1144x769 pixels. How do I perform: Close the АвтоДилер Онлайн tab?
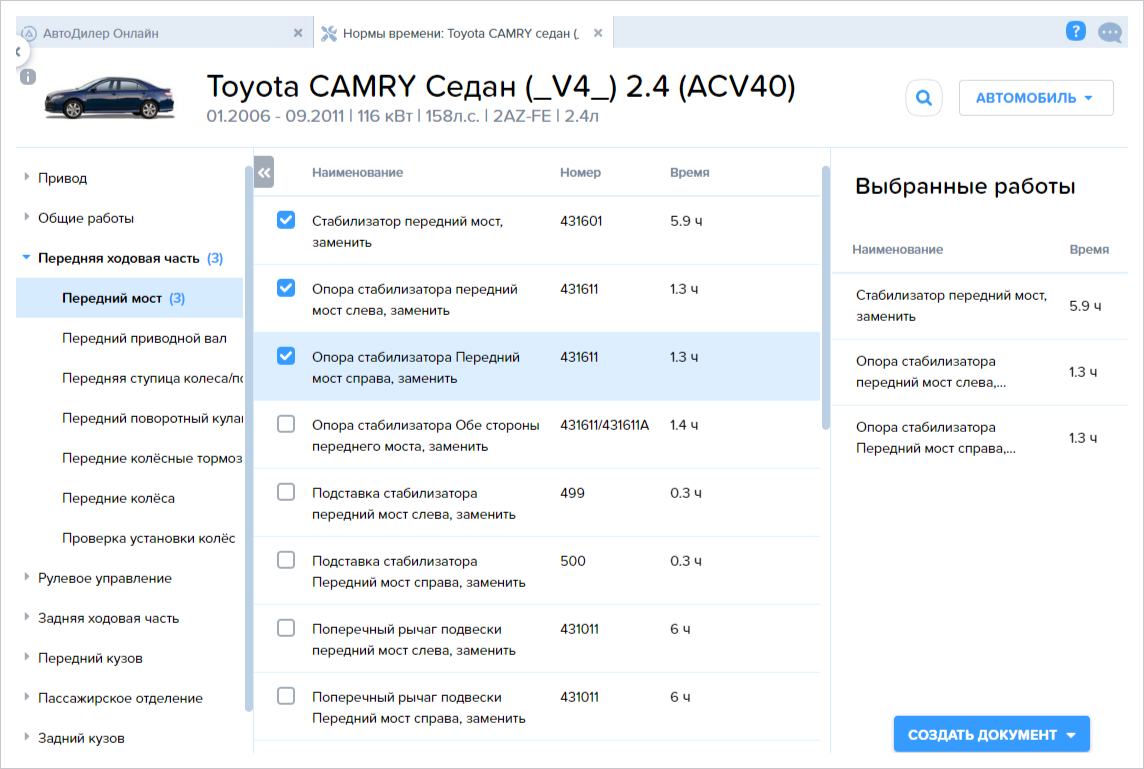pyautogui.click(x=298, y=33)
